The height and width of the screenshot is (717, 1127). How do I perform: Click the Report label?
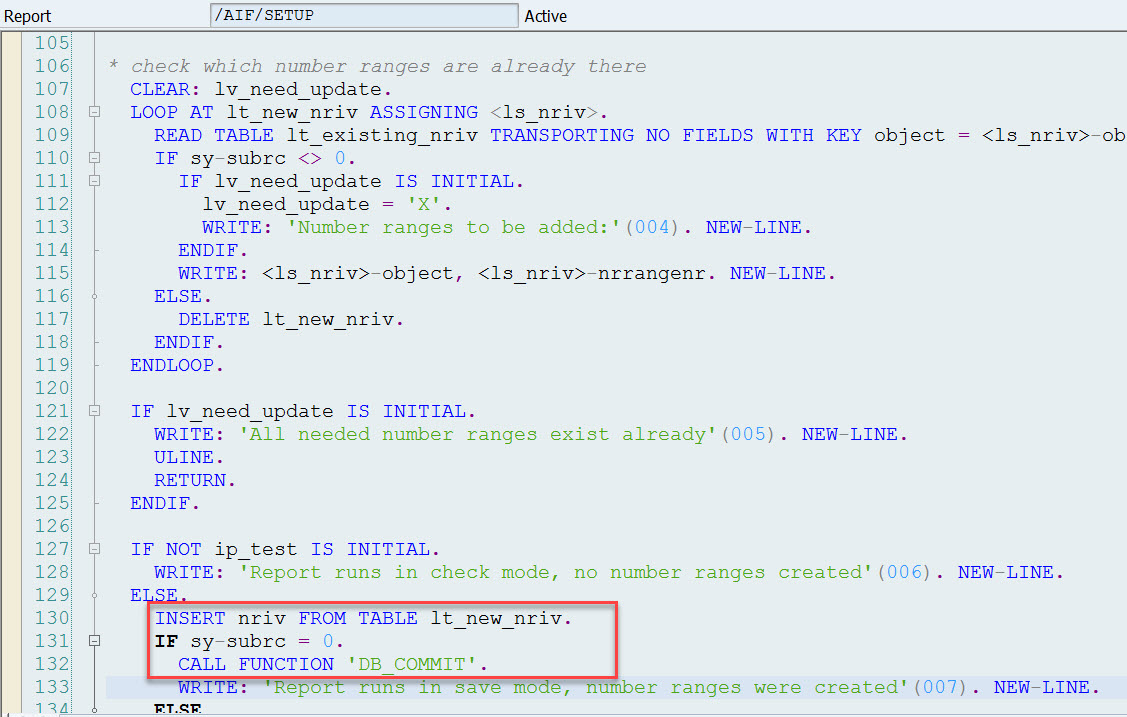[27, 16]
